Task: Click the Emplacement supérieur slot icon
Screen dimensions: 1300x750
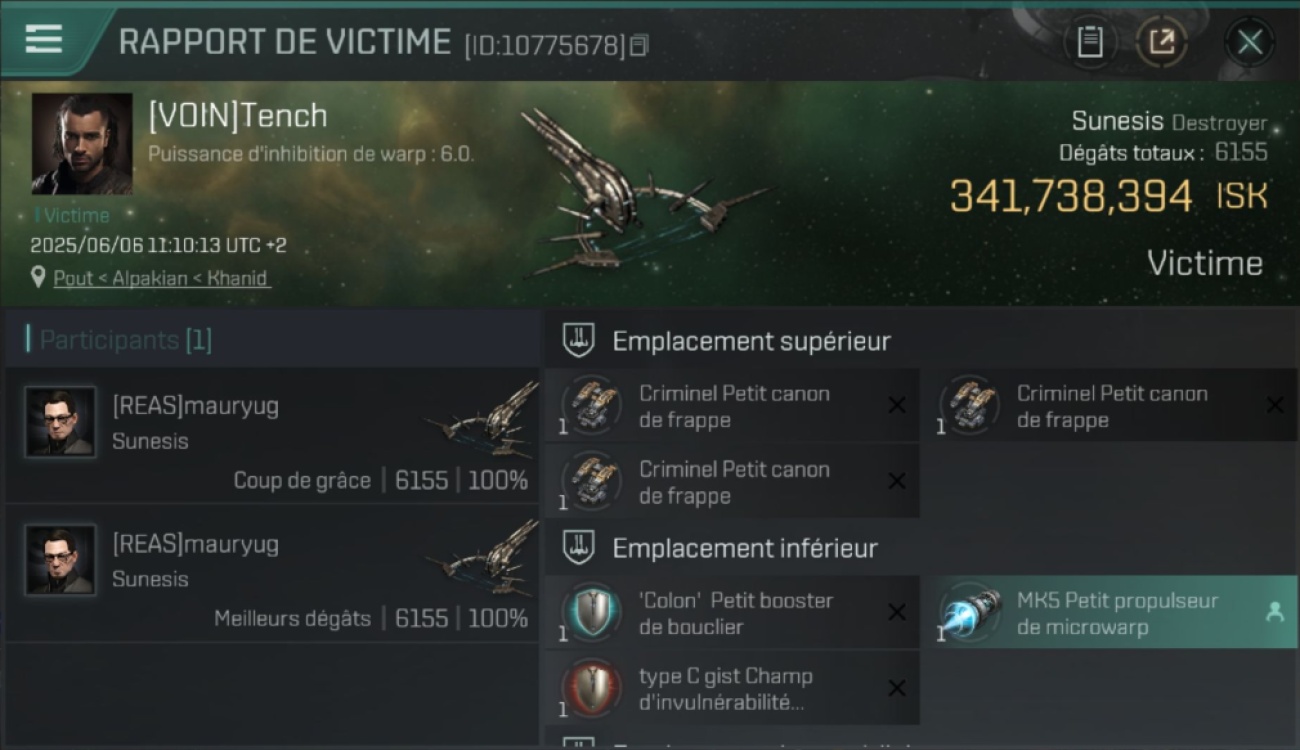Action: 578,340
